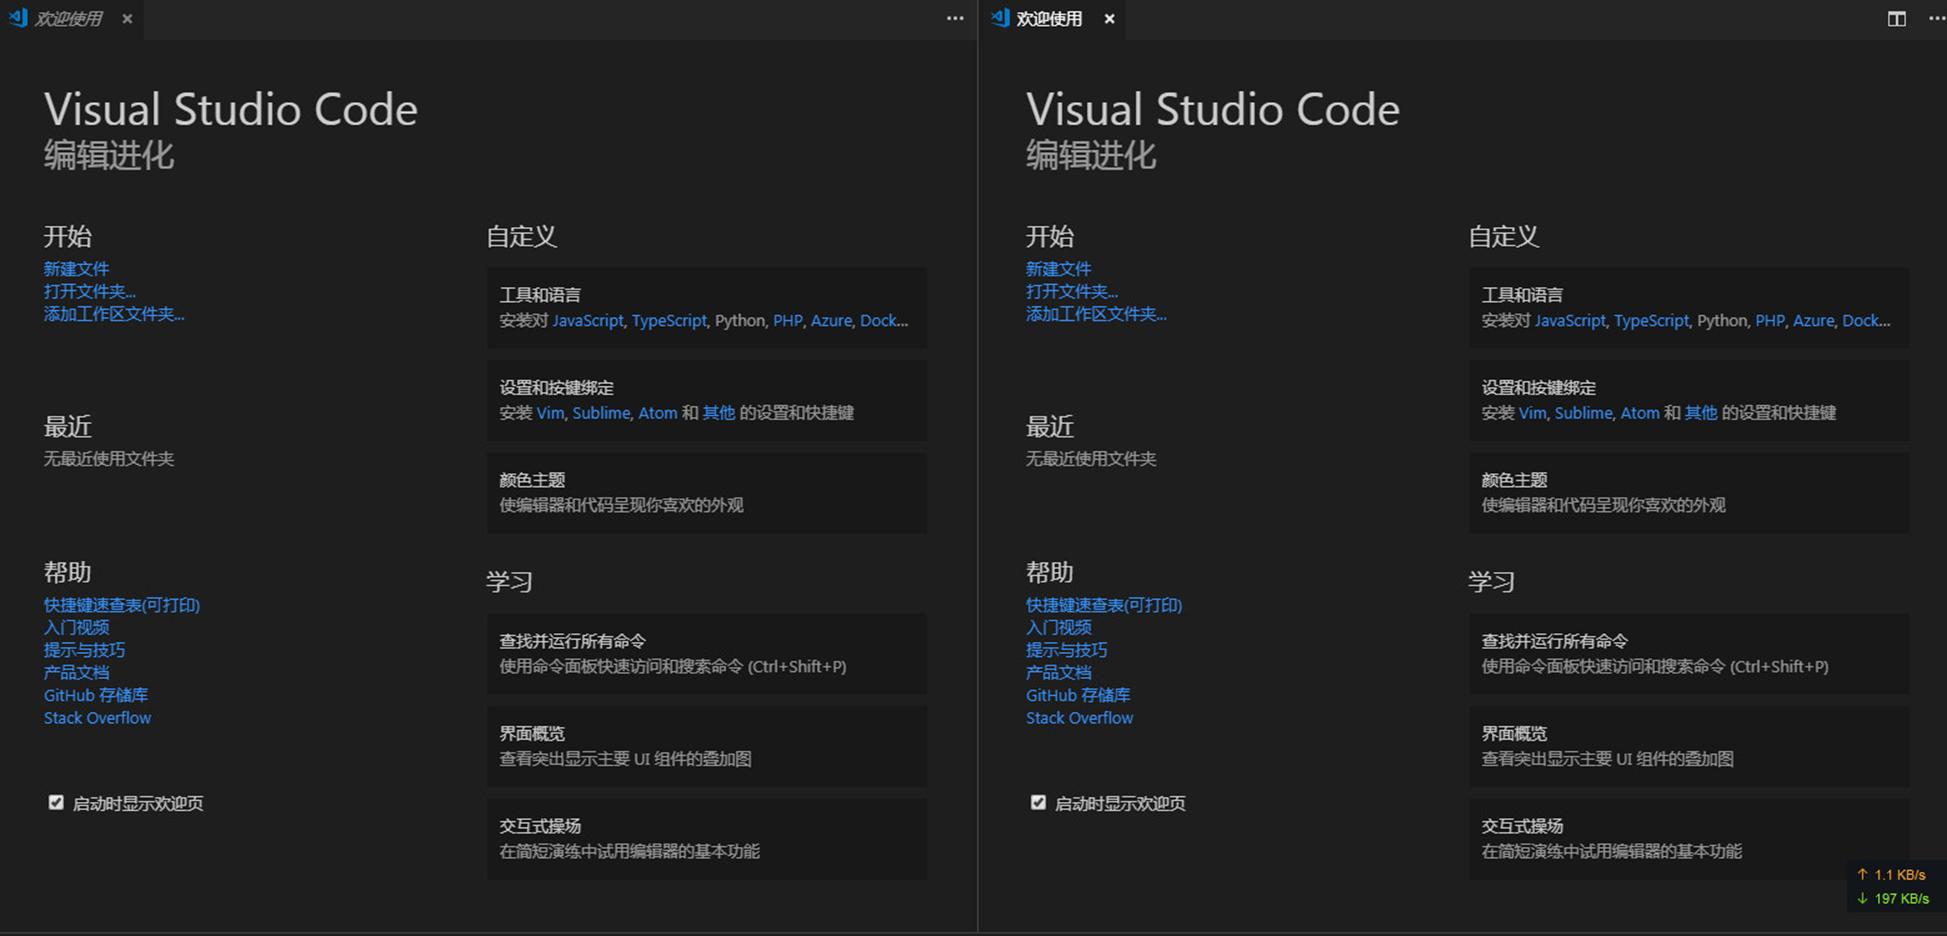
Task: Click 新建文件 link in left pane
Action: [x=76, y=269]
